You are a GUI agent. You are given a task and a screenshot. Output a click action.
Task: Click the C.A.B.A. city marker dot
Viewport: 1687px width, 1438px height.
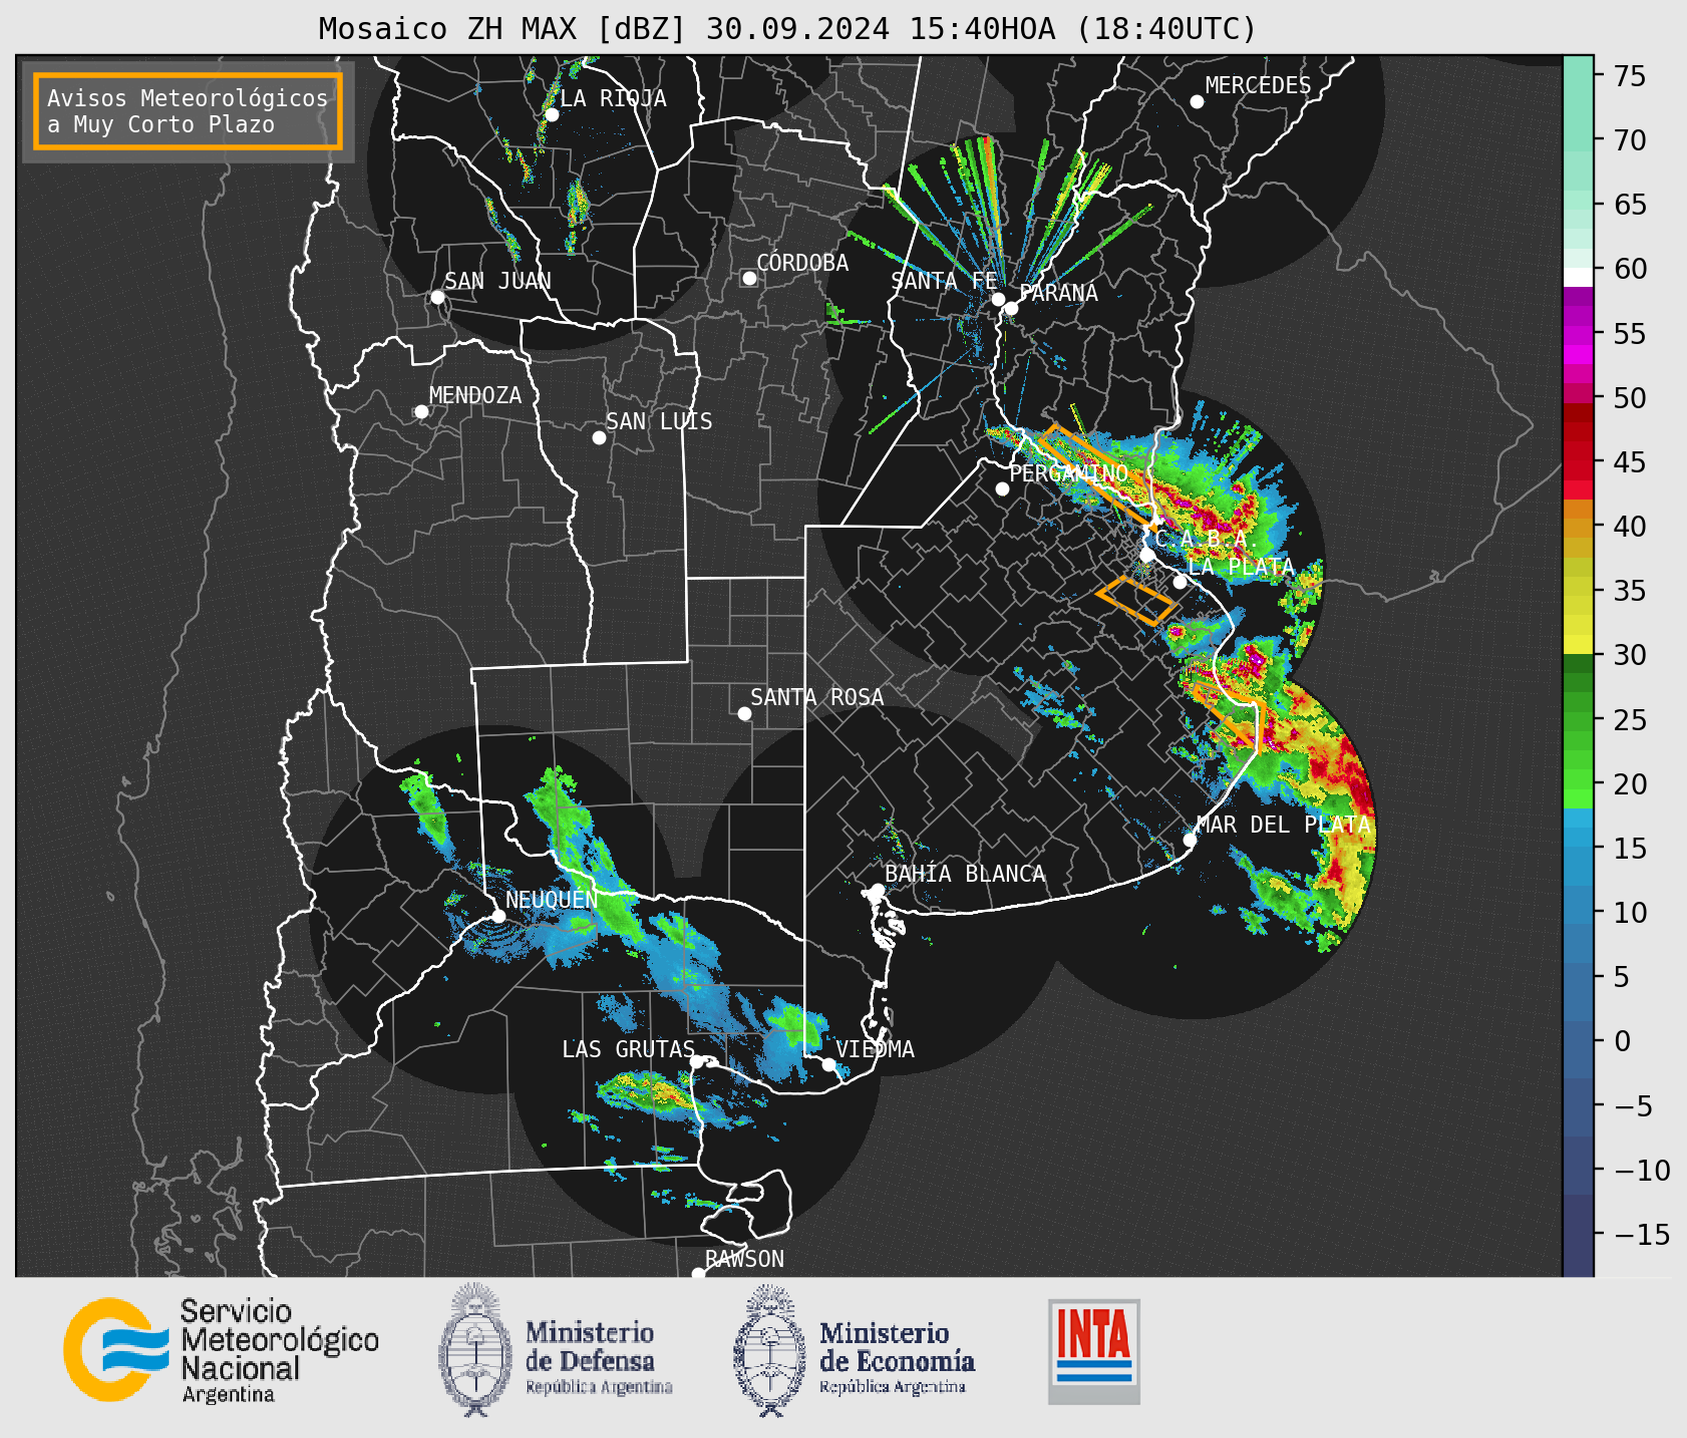[1148, 555]
